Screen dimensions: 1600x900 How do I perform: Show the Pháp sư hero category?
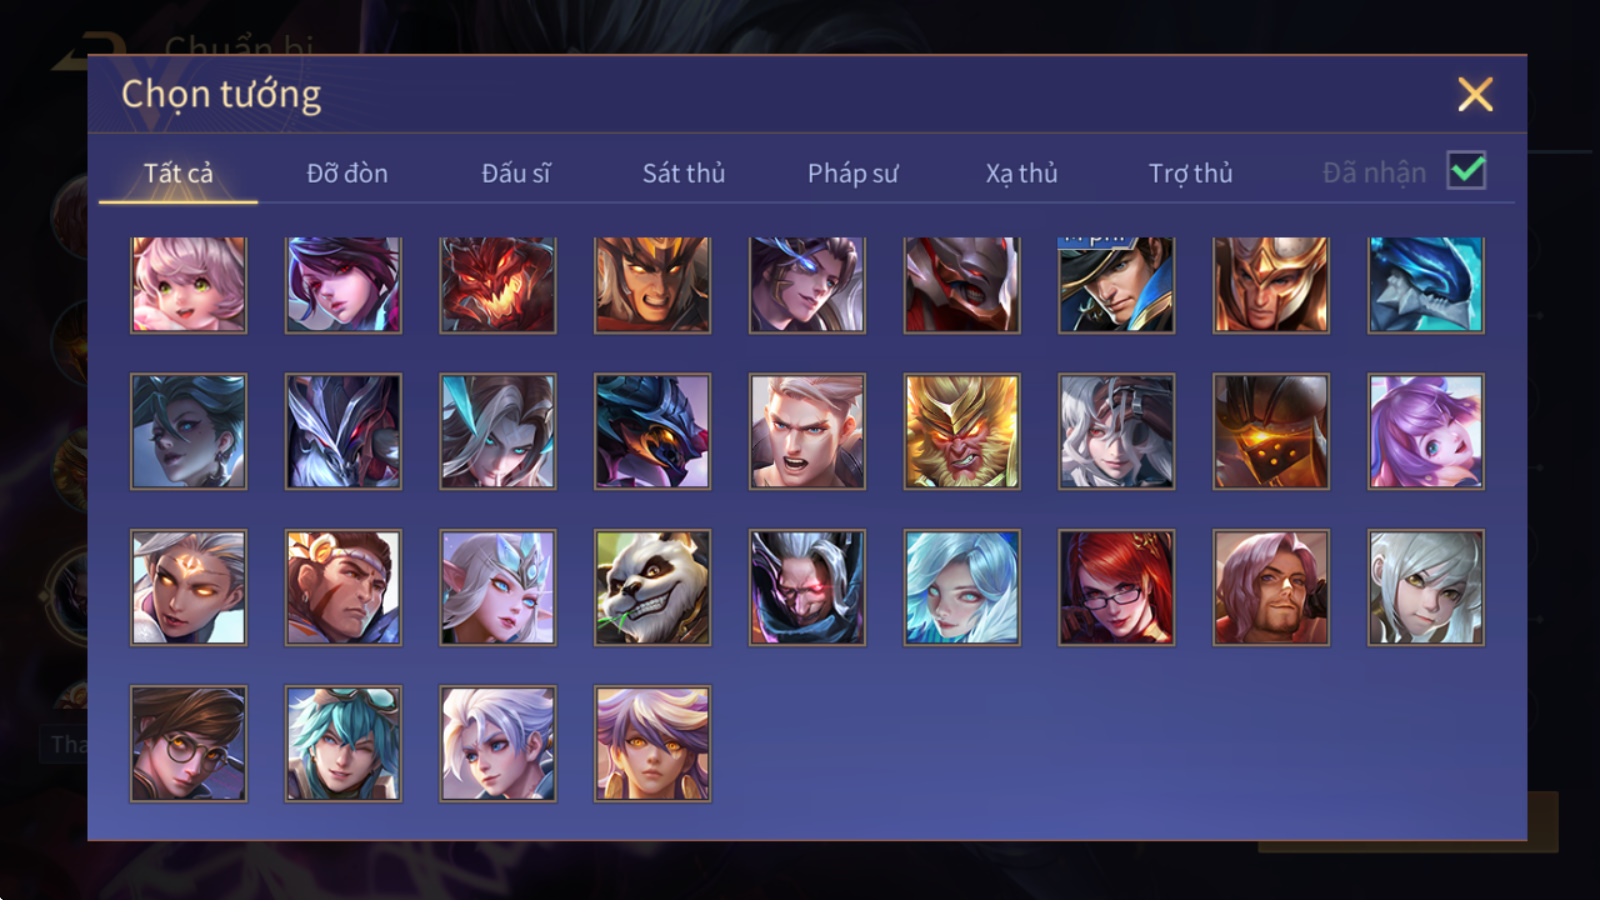tap(853, 174)
